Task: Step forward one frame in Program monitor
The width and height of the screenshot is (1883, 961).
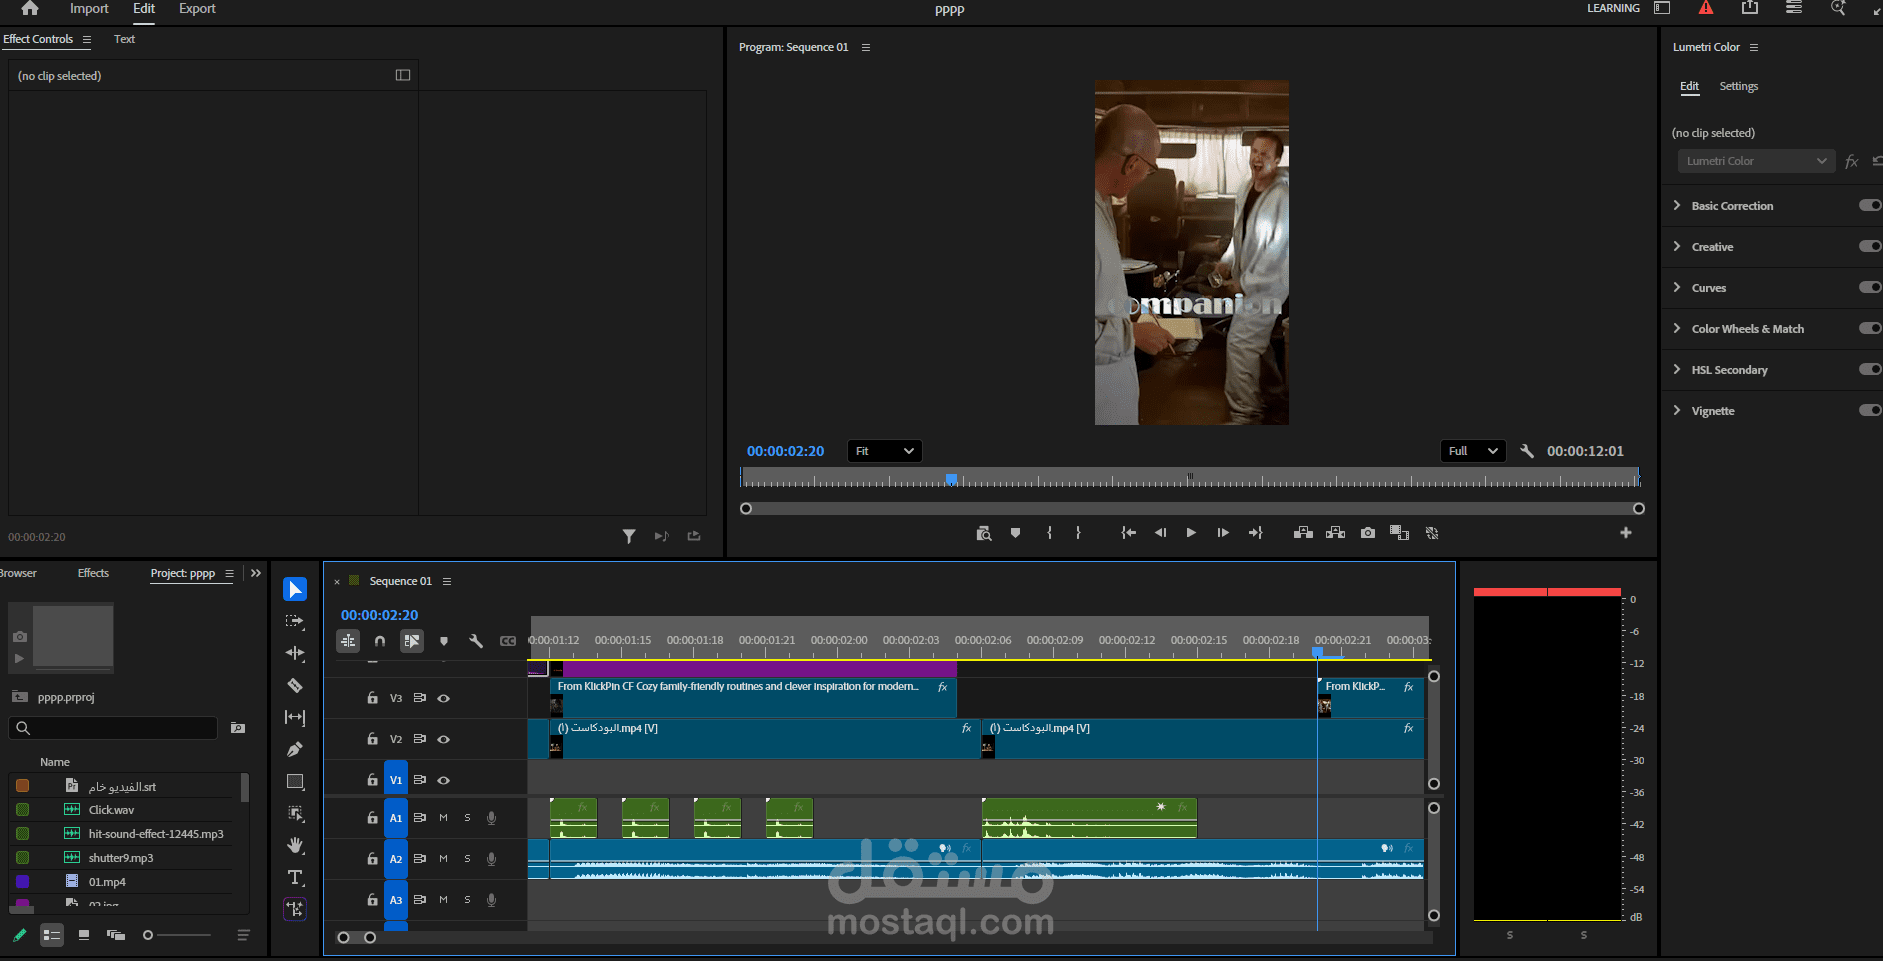Action: [x=1223, y=533]
